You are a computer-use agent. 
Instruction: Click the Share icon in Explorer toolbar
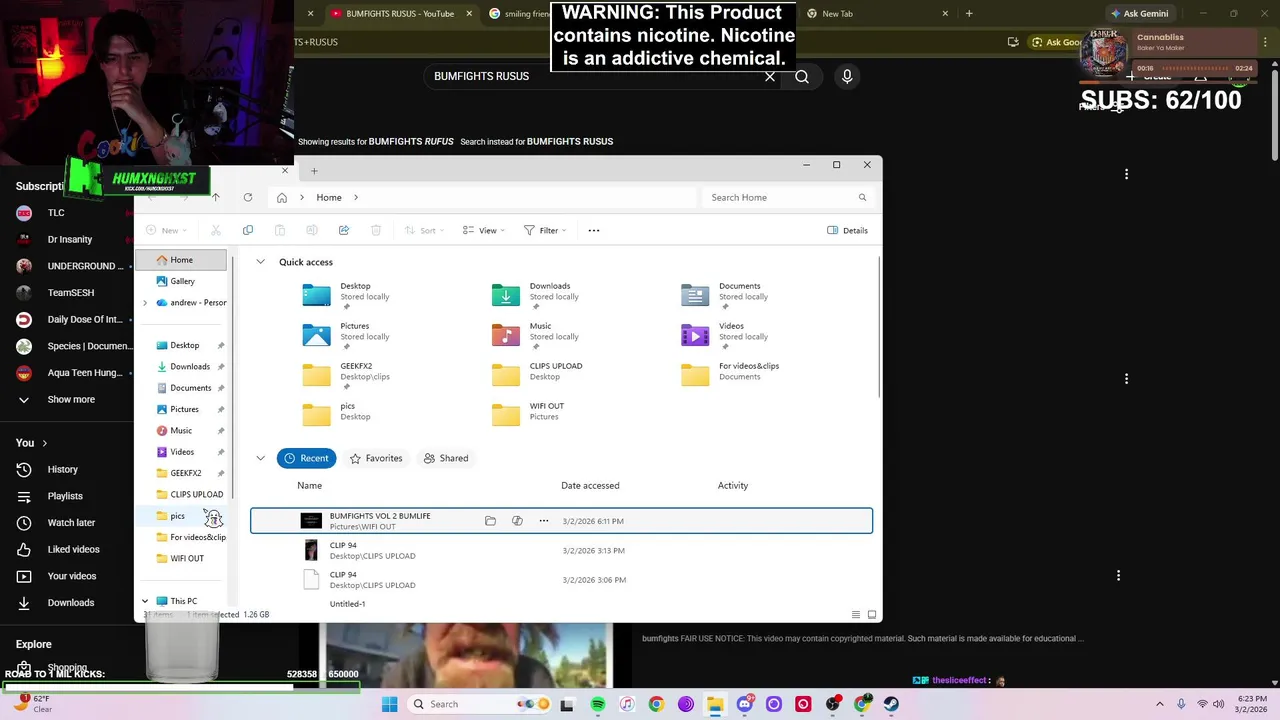pyautogui.click(x=344, y=230)
